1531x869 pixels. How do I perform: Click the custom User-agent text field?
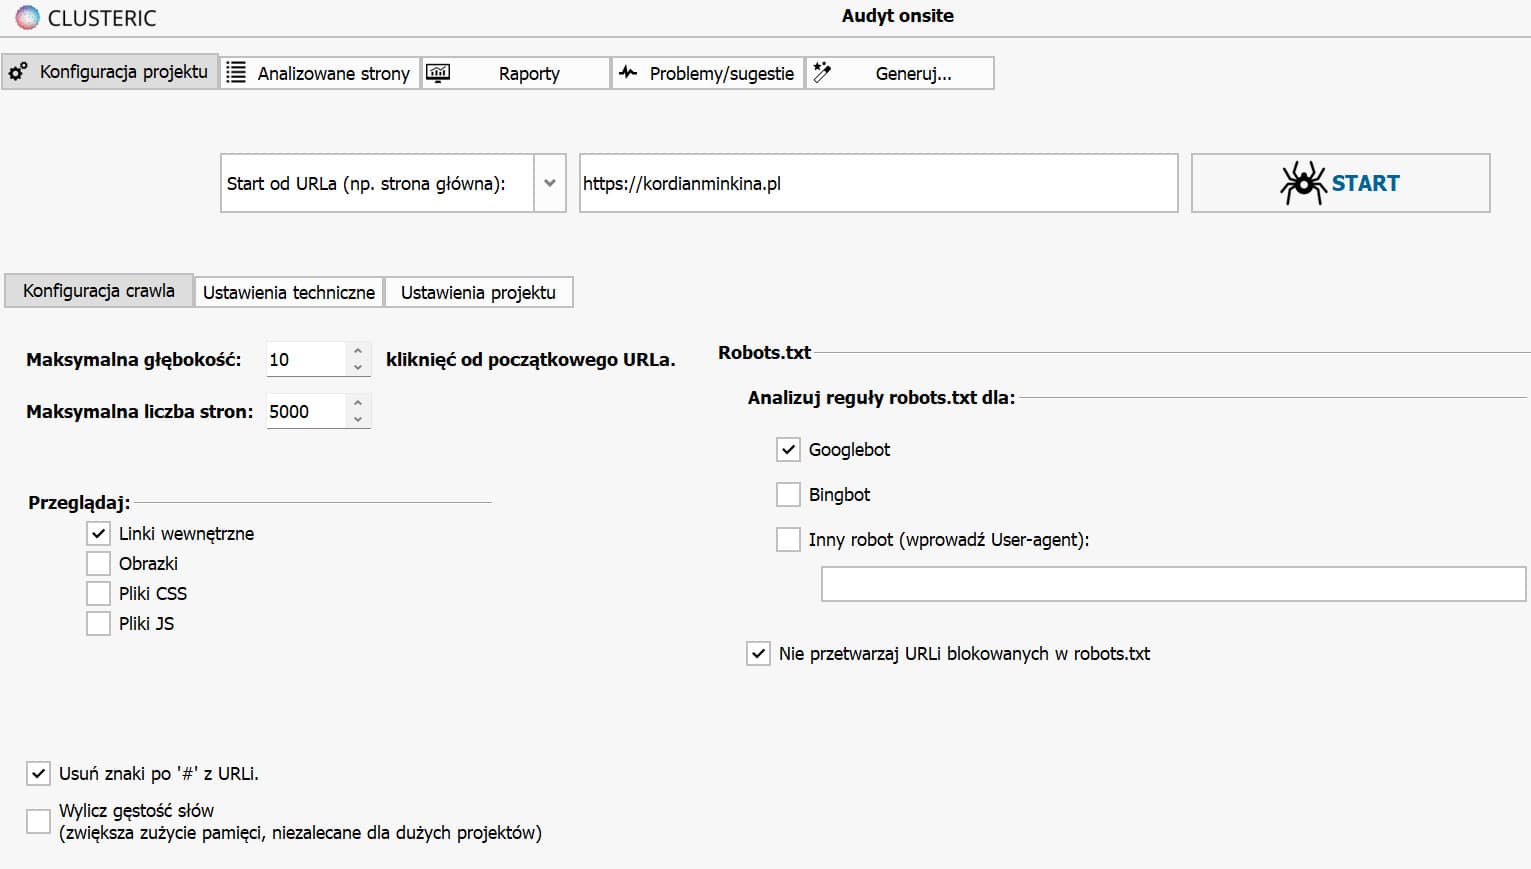1173,584
